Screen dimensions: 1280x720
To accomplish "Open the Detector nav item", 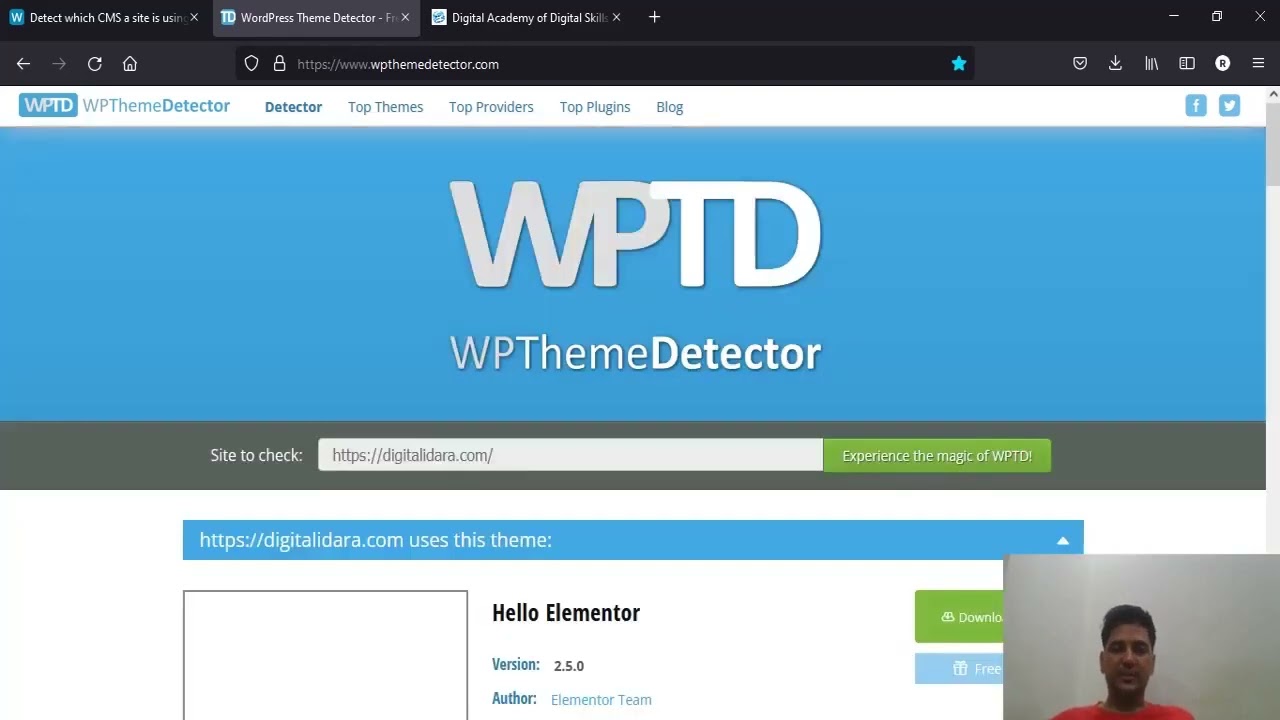I will [293, 107].
